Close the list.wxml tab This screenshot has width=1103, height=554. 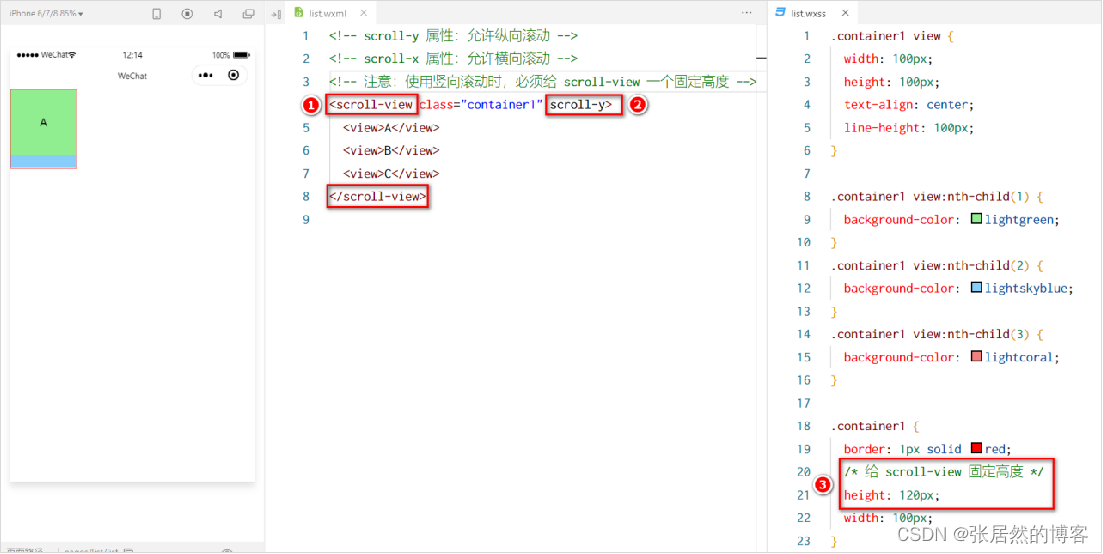tap(364, 13)
